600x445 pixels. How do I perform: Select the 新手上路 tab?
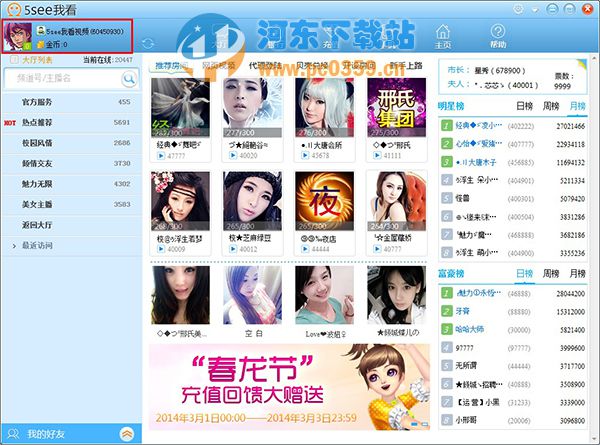pyautogui.click(x=406, y=66)
